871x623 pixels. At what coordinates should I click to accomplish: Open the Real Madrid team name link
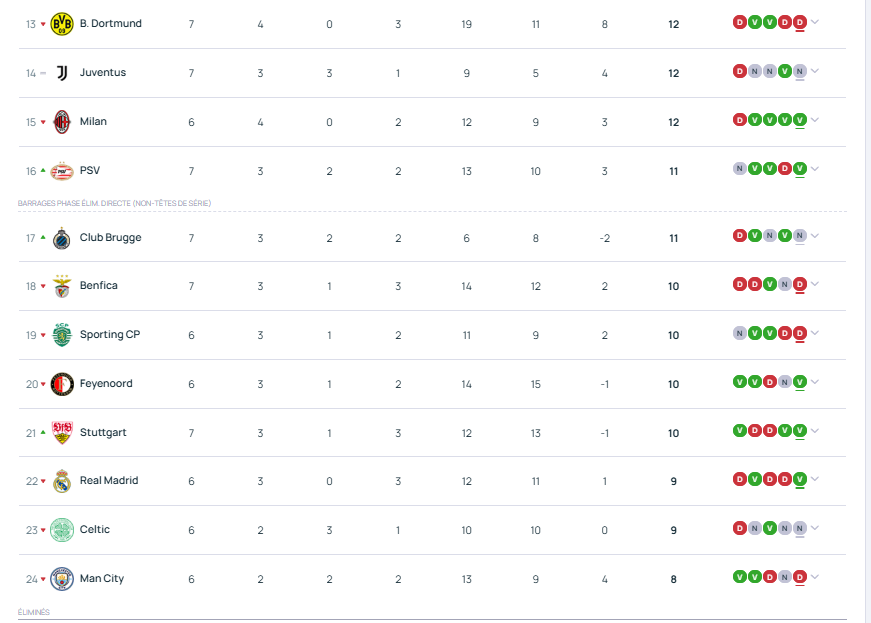[109, 481]
